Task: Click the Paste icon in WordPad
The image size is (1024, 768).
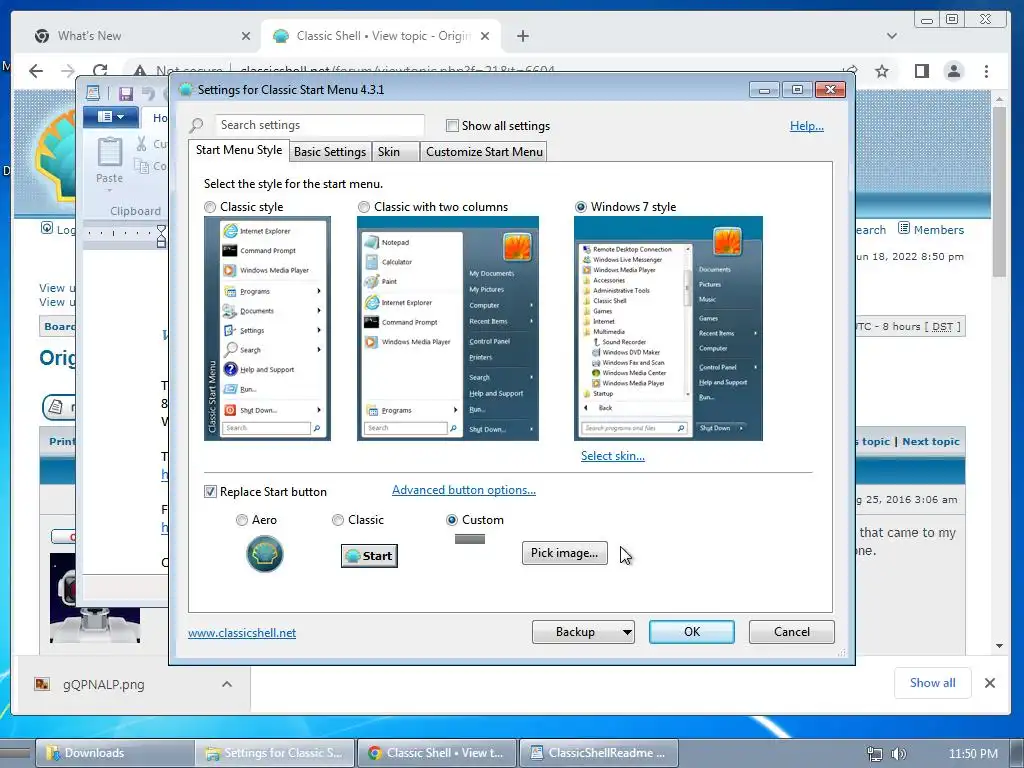Action: 110,152
